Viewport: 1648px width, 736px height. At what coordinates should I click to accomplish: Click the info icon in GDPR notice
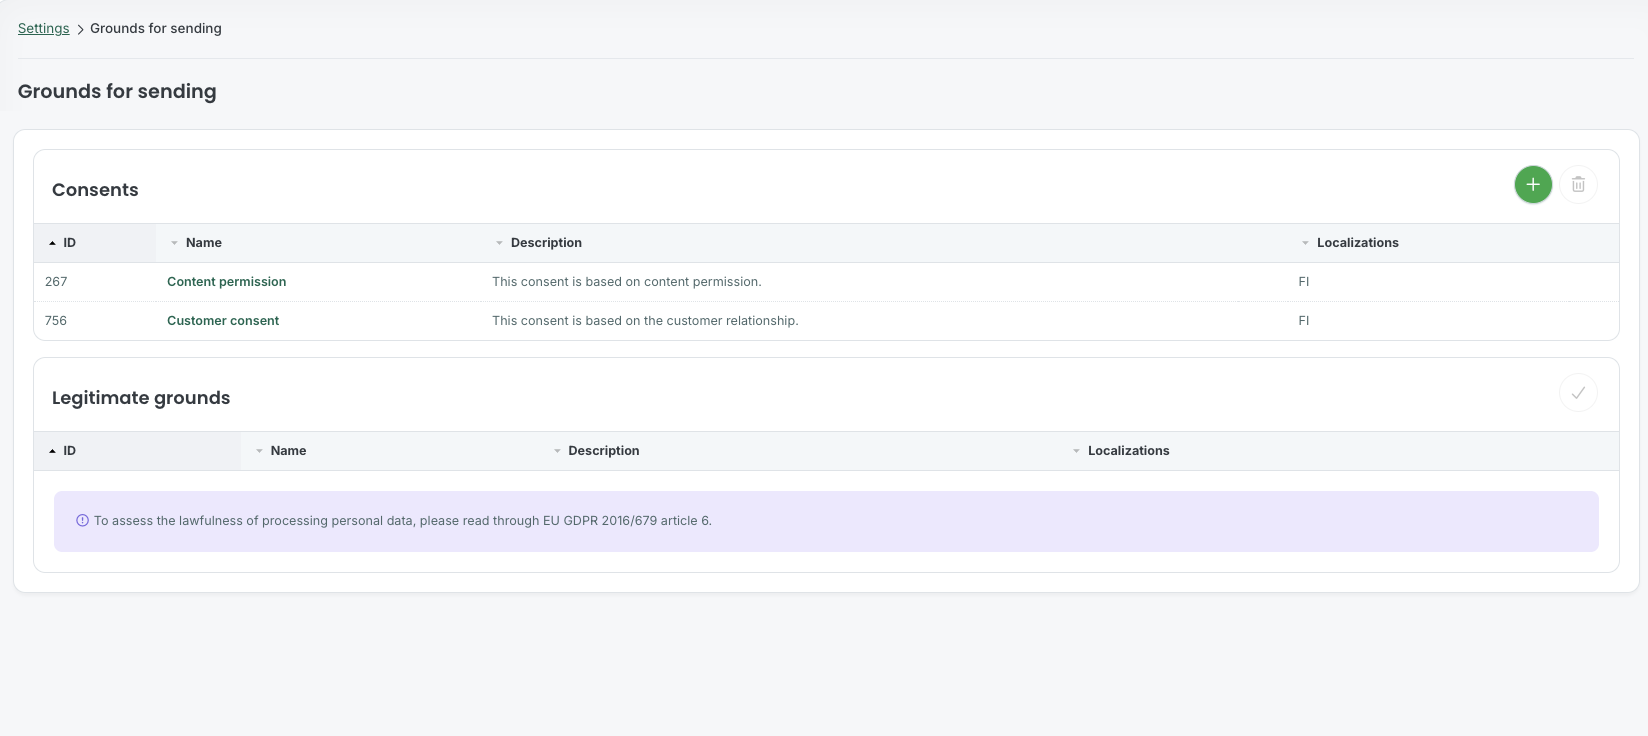coord(83,521)
